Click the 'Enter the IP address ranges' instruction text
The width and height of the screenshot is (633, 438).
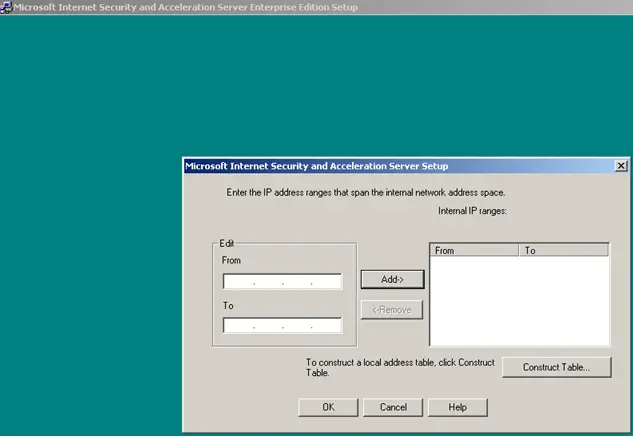[365, 193]
